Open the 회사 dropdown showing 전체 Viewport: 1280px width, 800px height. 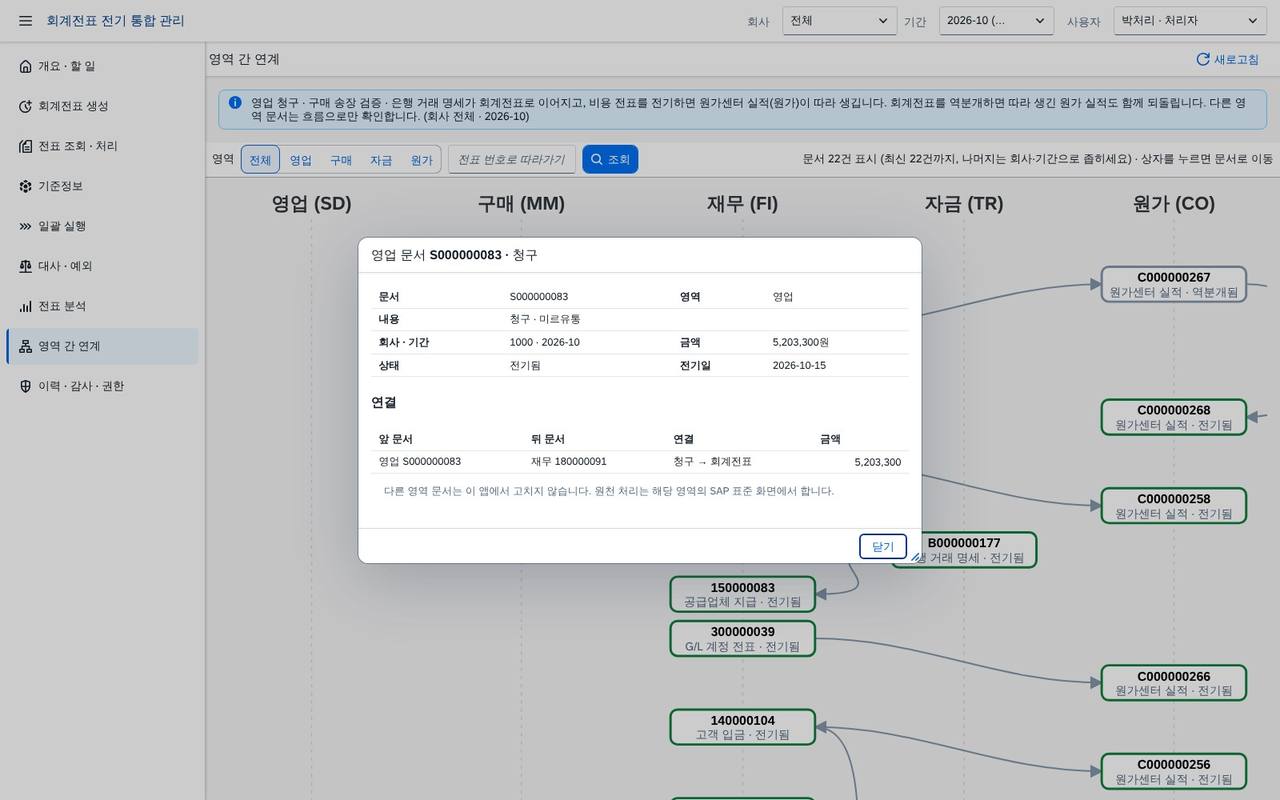839,21
